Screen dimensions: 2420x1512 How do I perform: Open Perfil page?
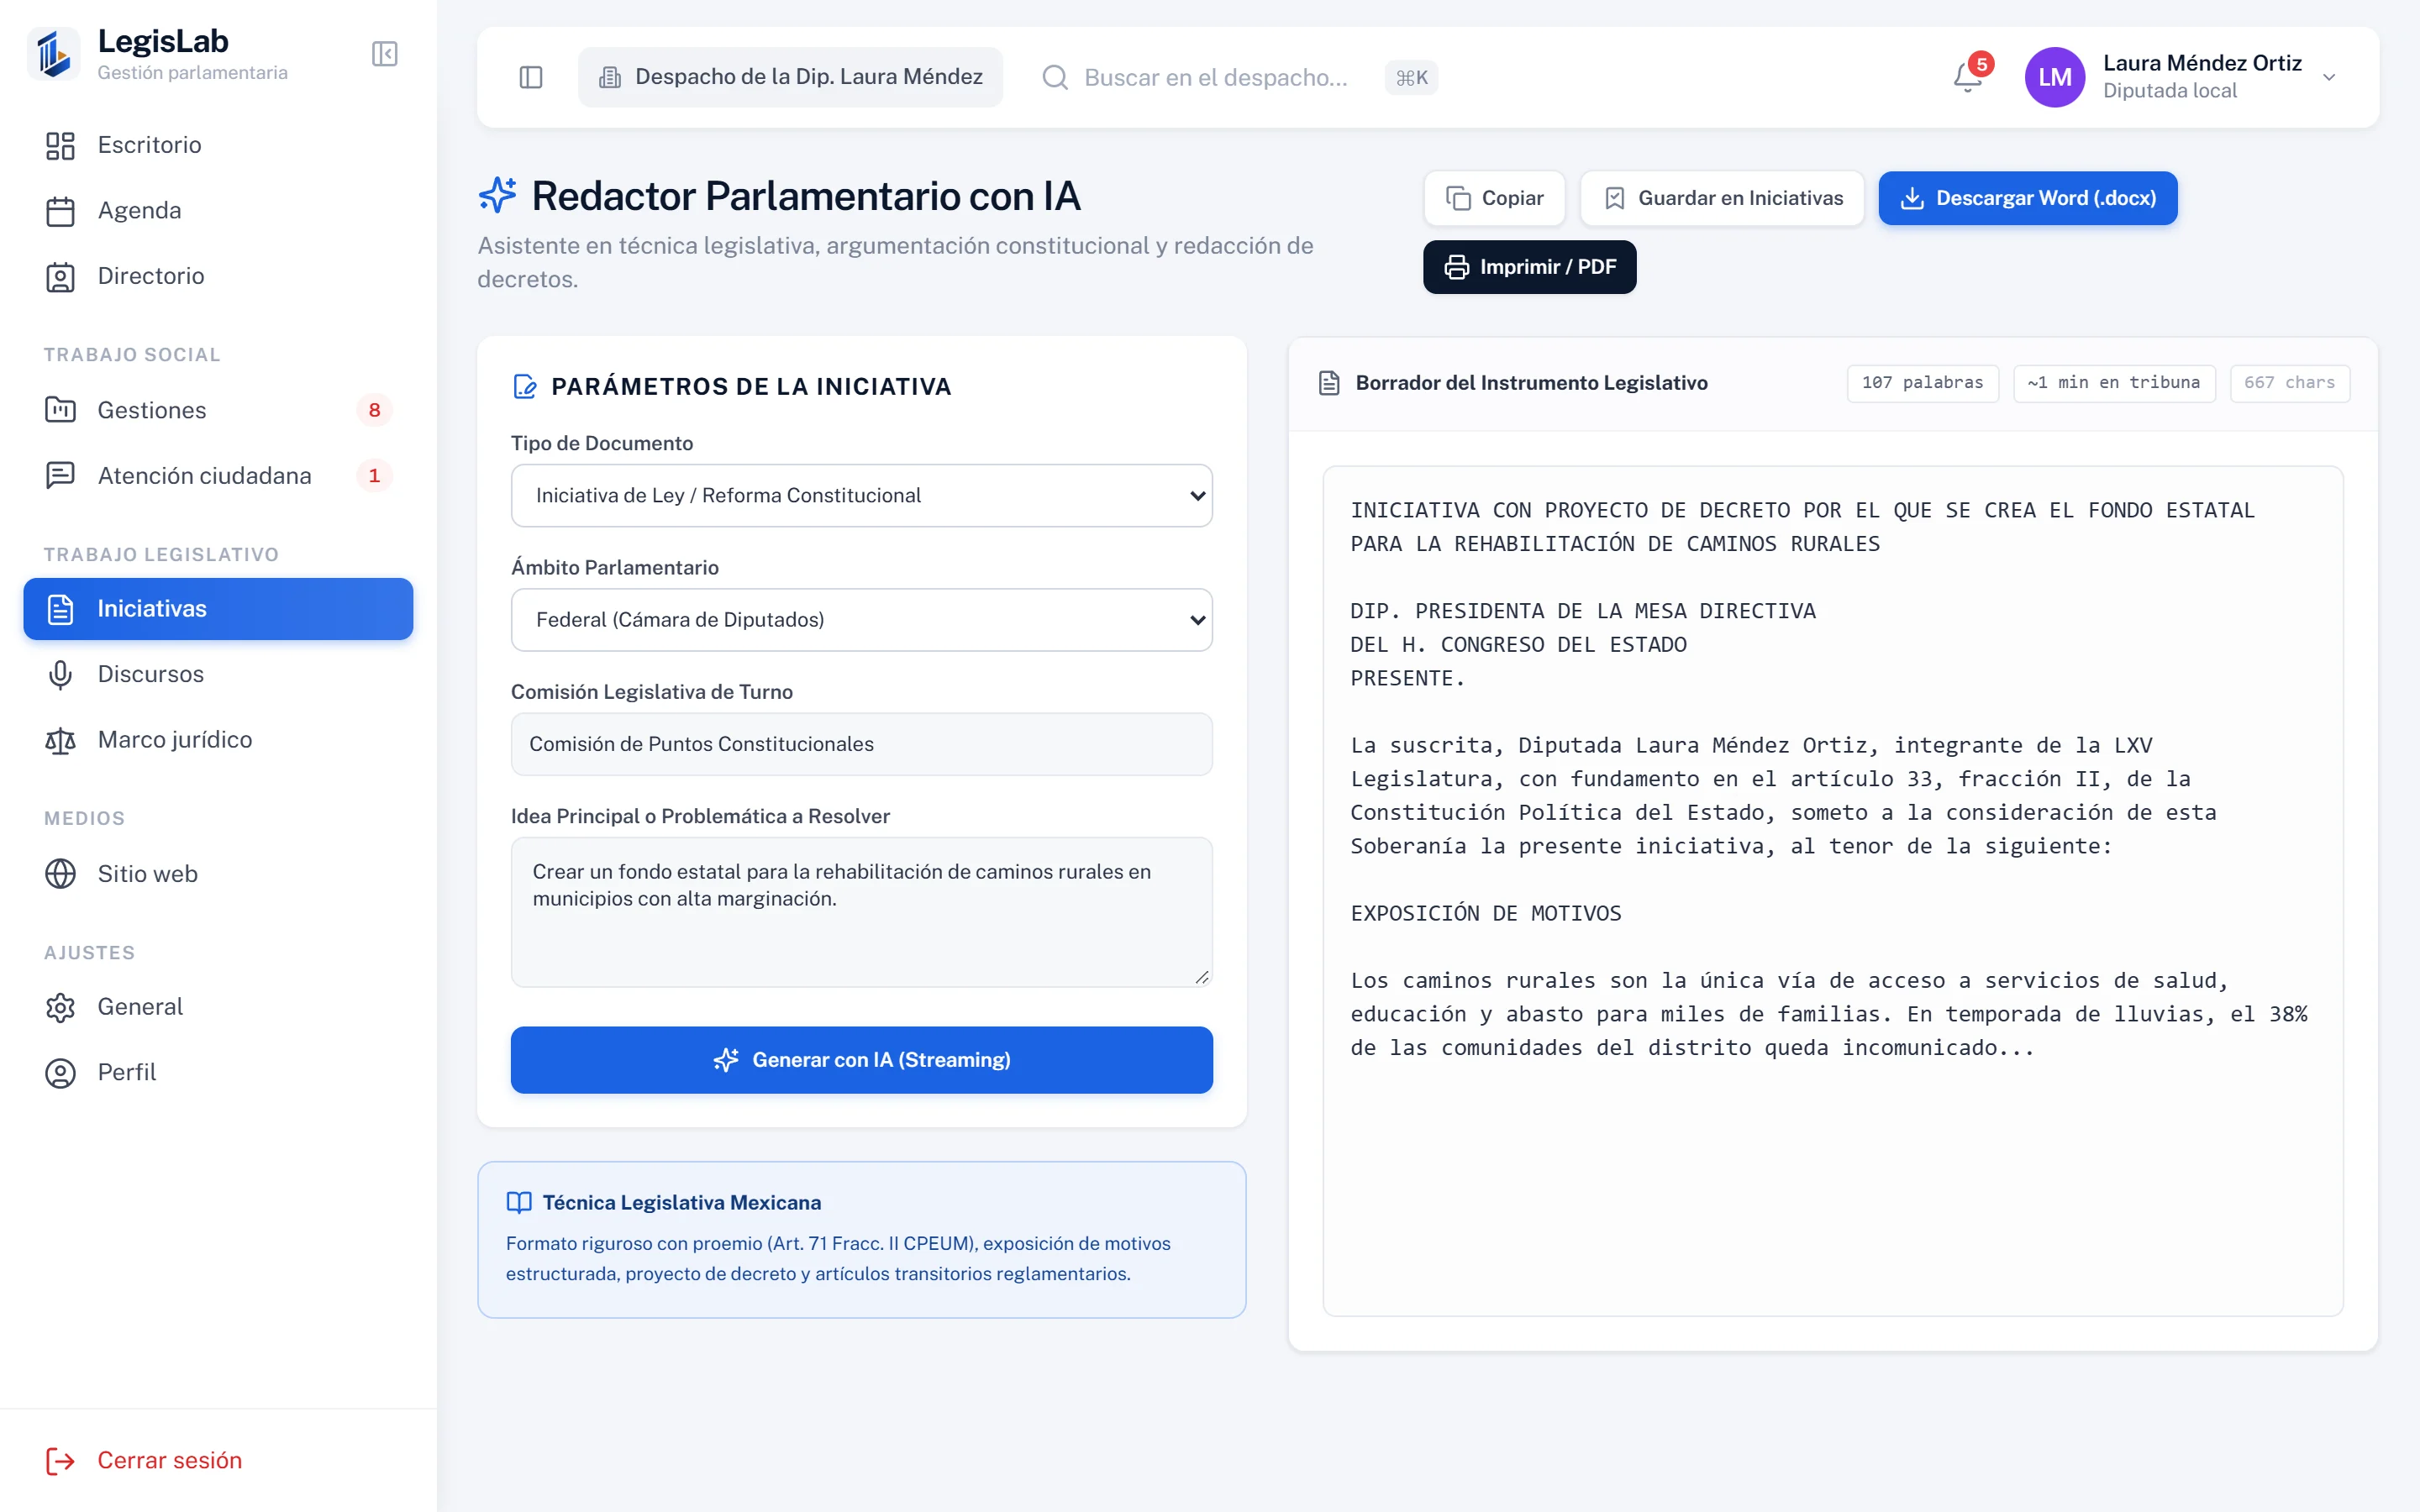[218, 1073]
